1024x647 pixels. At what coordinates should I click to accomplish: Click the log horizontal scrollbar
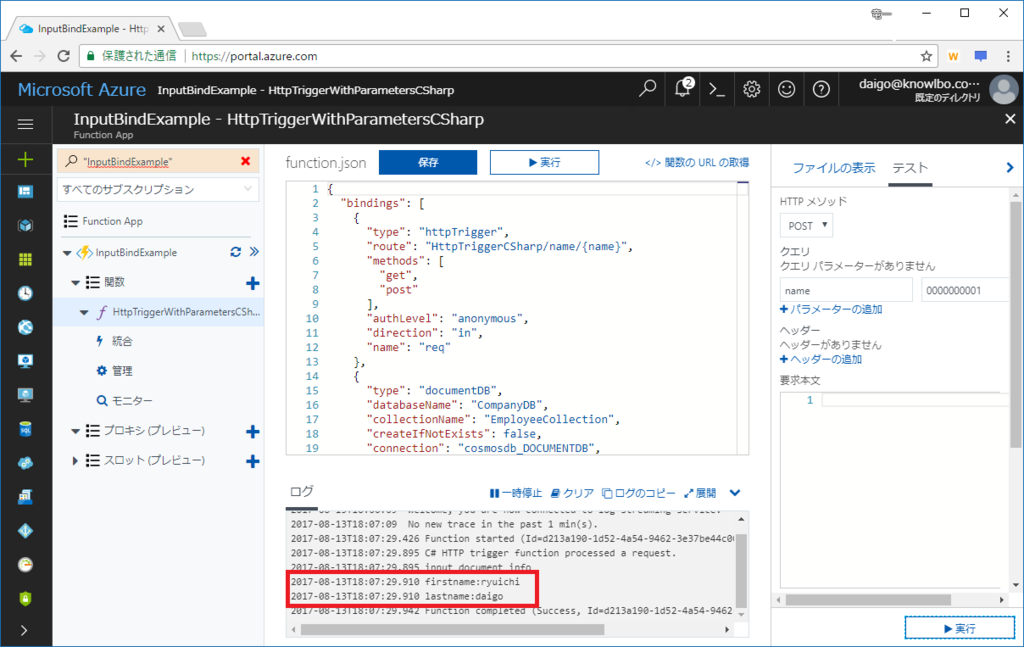point(452,629)
